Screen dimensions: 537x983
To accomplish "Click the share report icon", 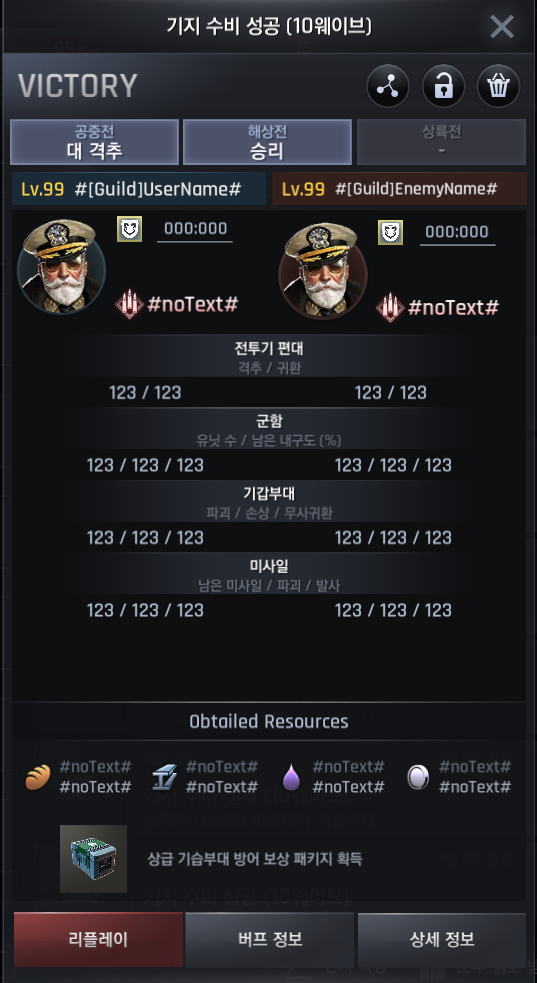I will (388, 87).
